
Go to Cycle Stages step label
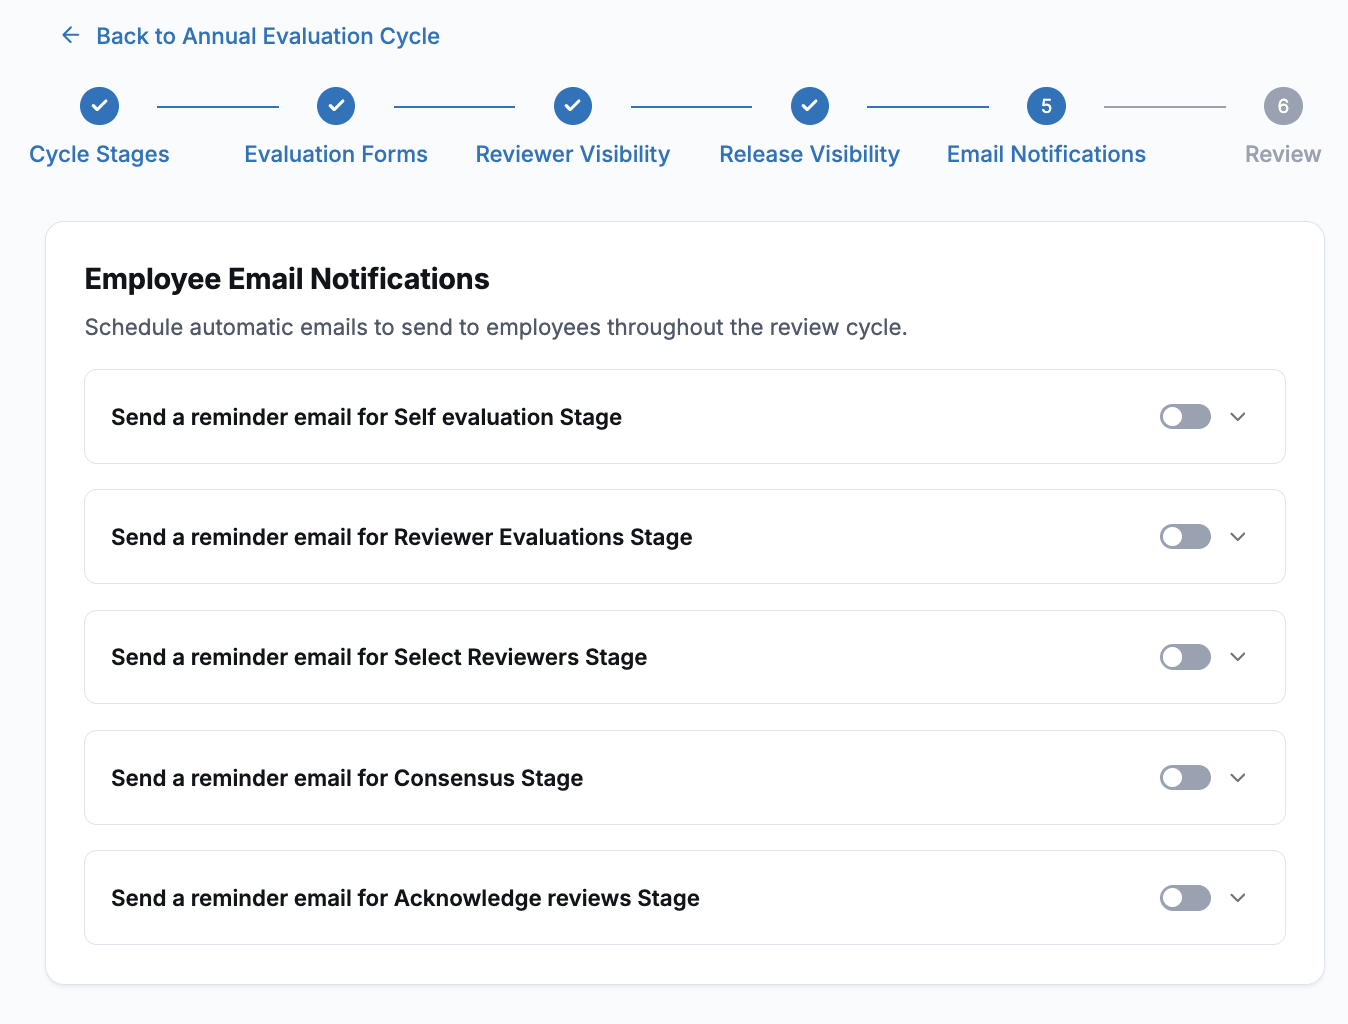[x=99, y=154]
